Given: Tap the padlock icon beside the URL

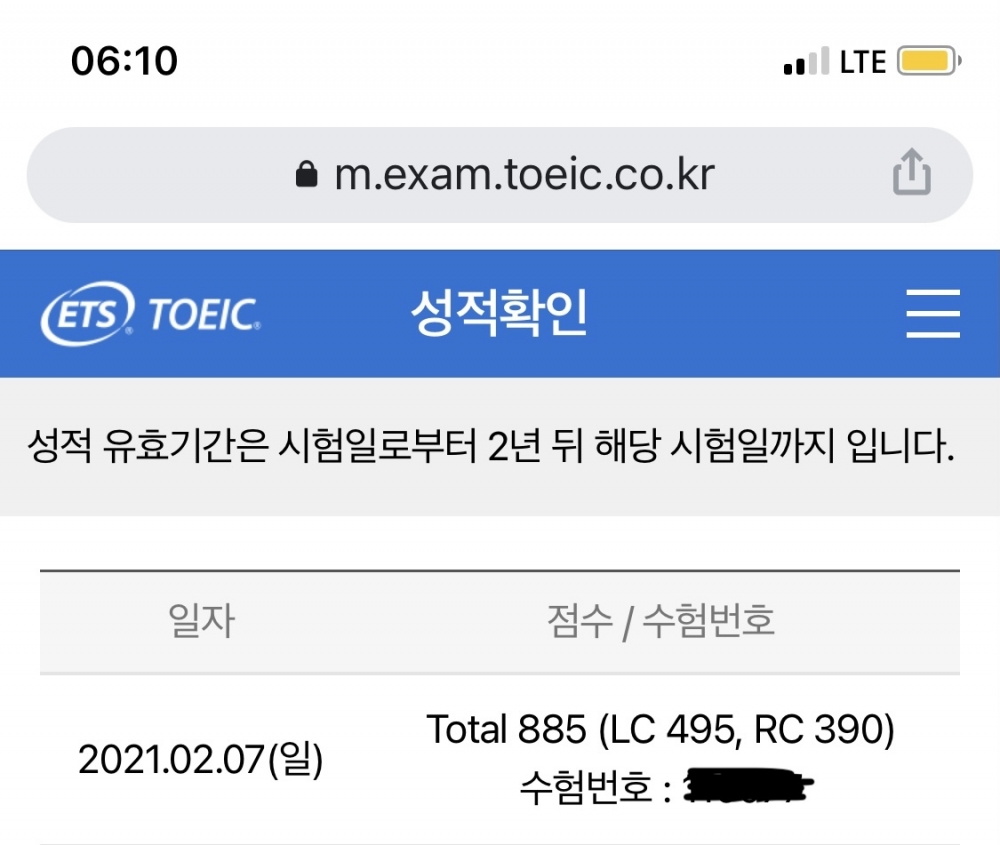Looking at the screenshot, I should coord(307,173).
